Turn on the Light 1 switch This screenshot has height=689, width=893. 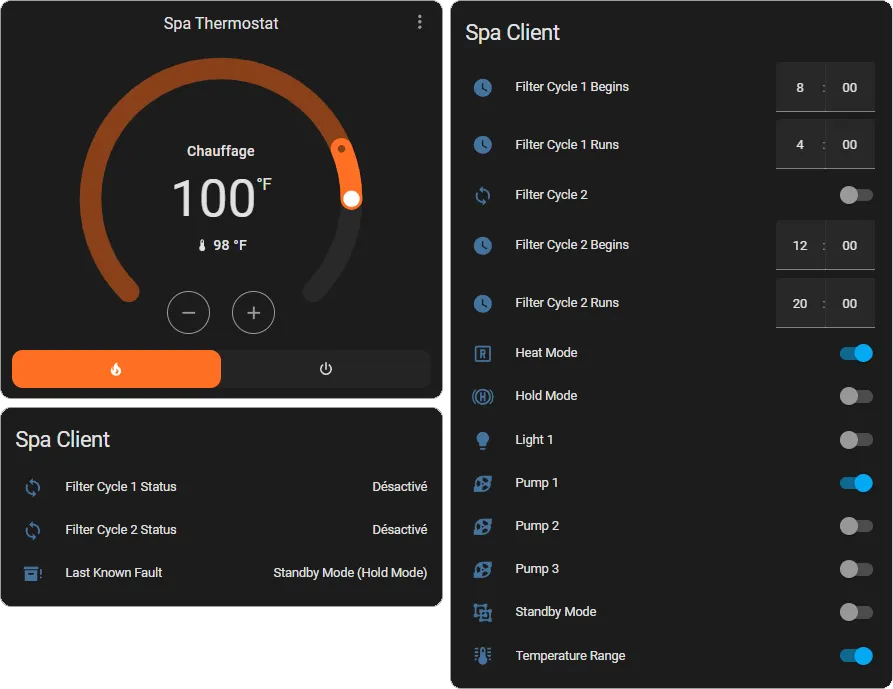pos(855,440)
